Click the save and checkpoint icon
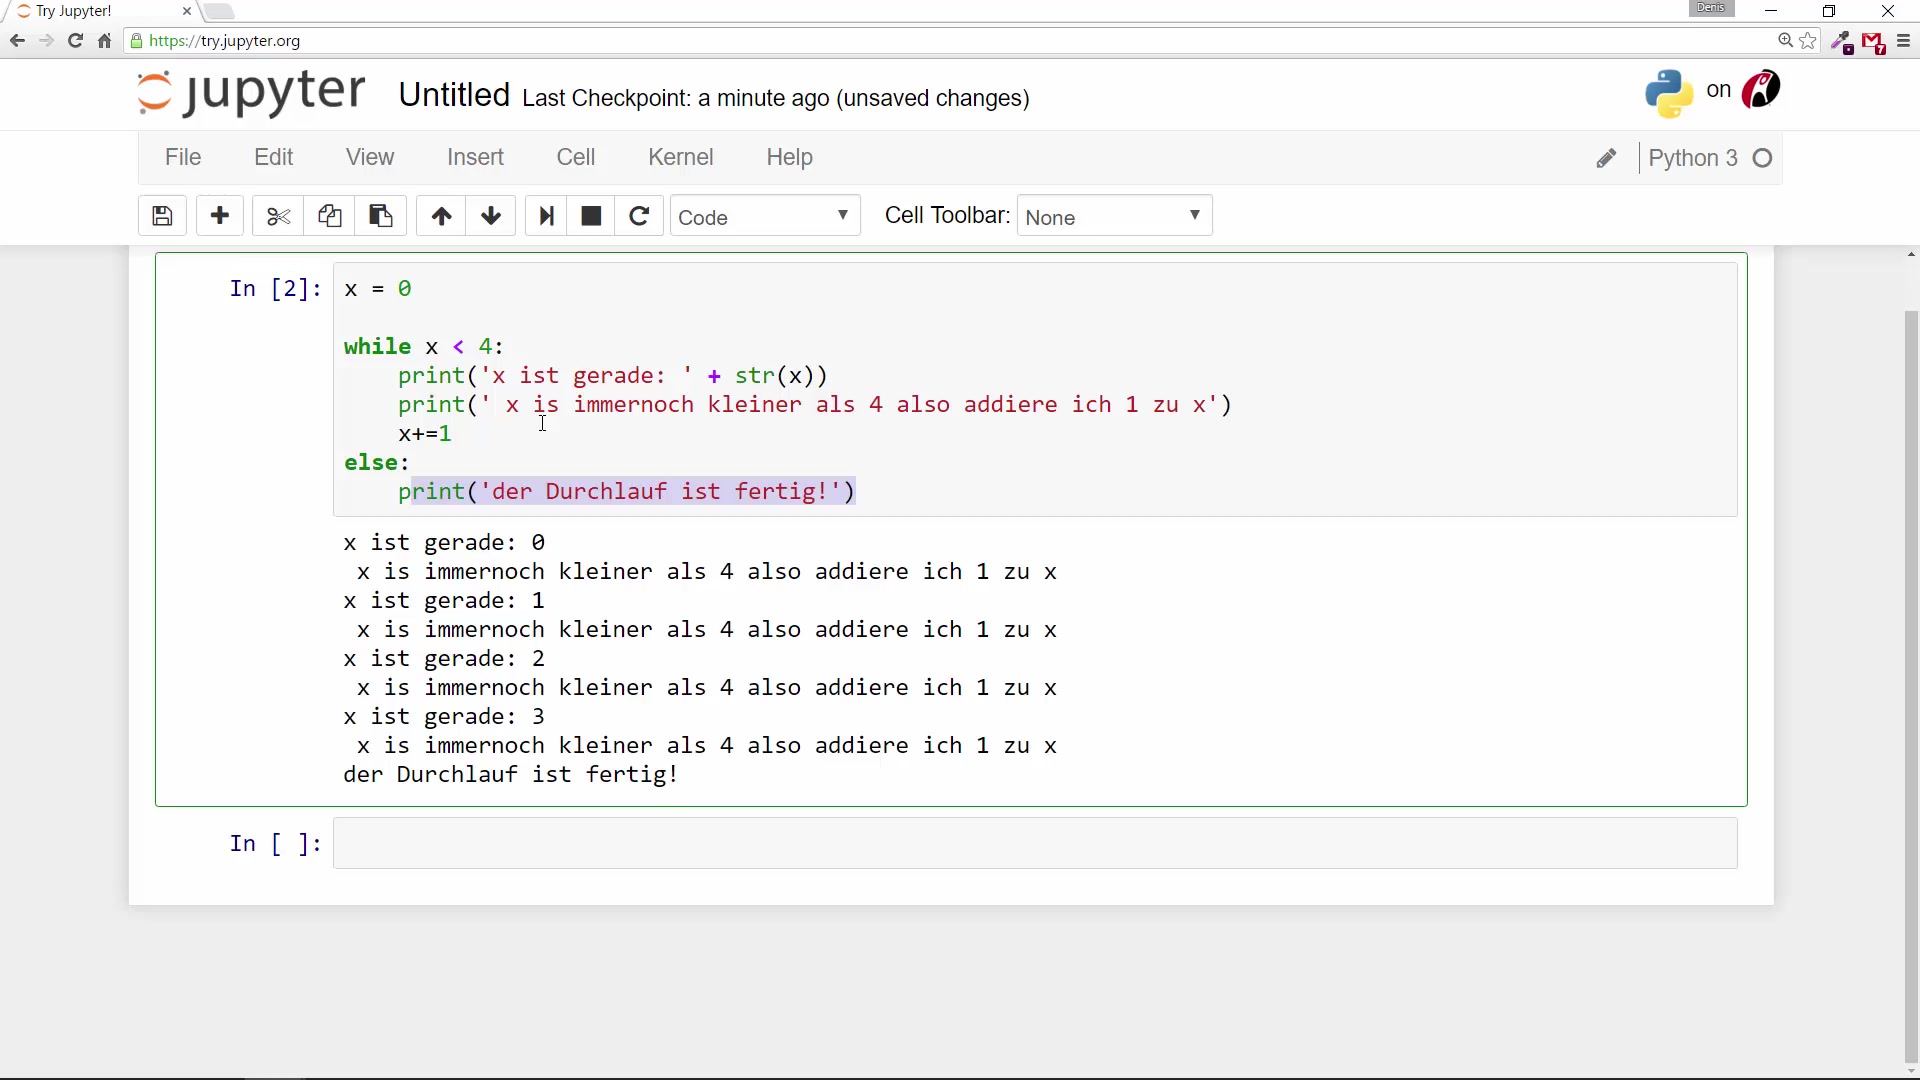Screen dimensions: 1920x1080 tap(162, 216)
